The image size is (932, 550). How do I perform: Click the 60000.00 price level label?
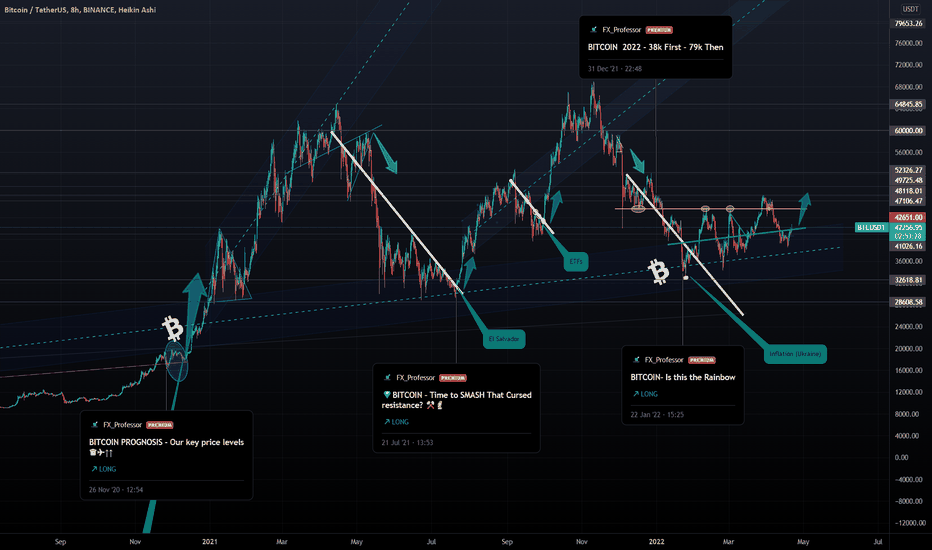point(908,131)
